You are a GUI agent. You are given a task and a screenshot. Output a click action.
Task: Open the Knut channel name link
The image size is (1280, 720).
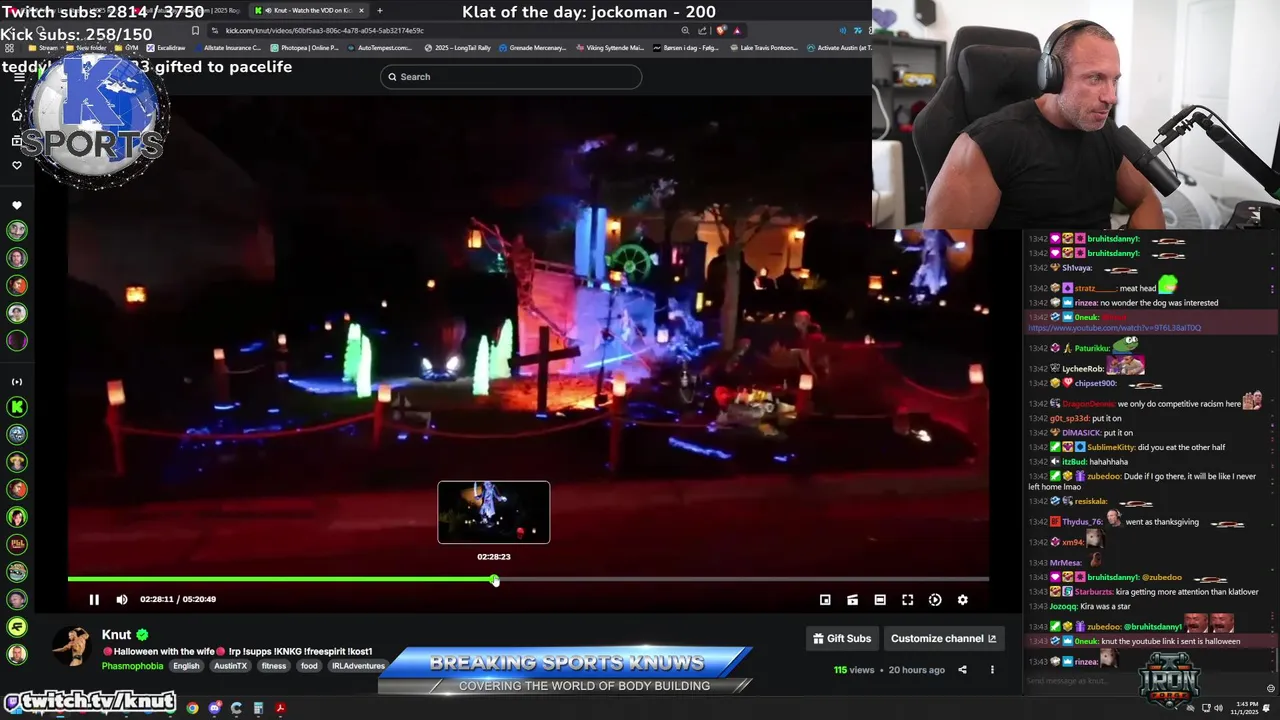coord(116,635)
